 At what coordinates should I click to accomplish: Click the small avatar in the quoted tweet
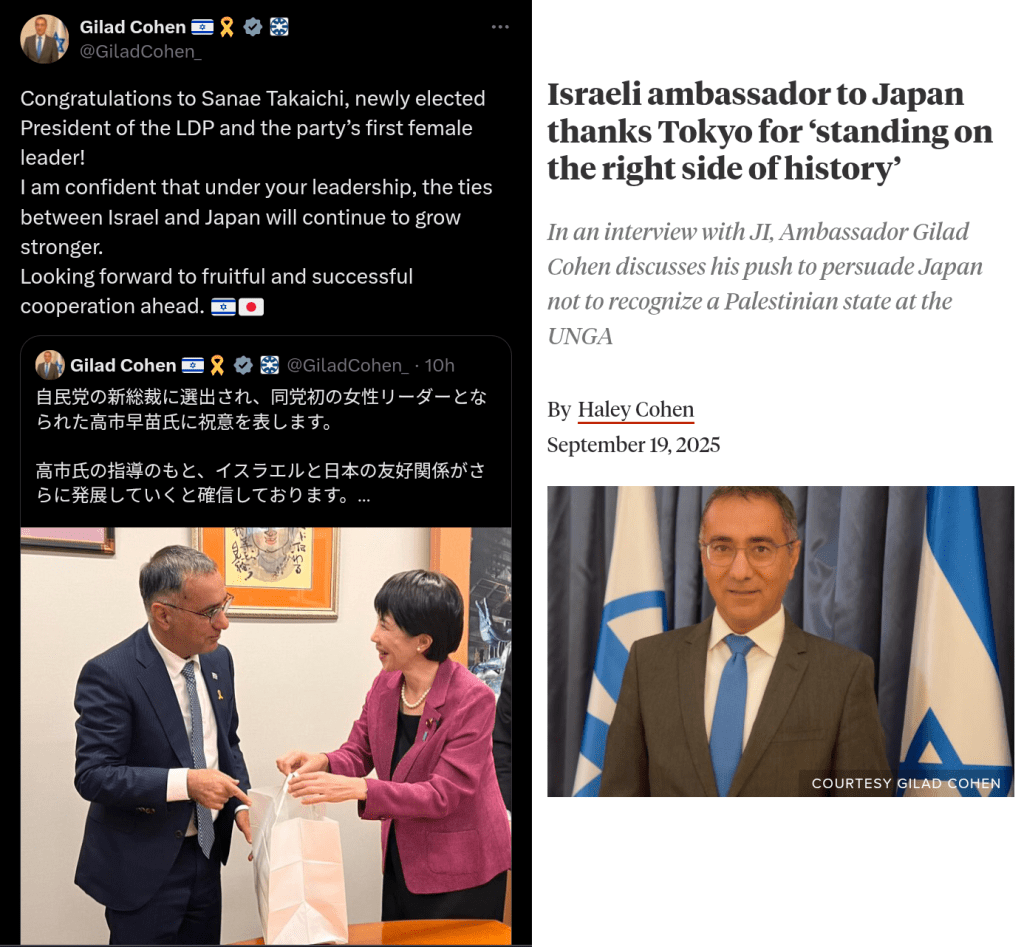tap(50, 365)
